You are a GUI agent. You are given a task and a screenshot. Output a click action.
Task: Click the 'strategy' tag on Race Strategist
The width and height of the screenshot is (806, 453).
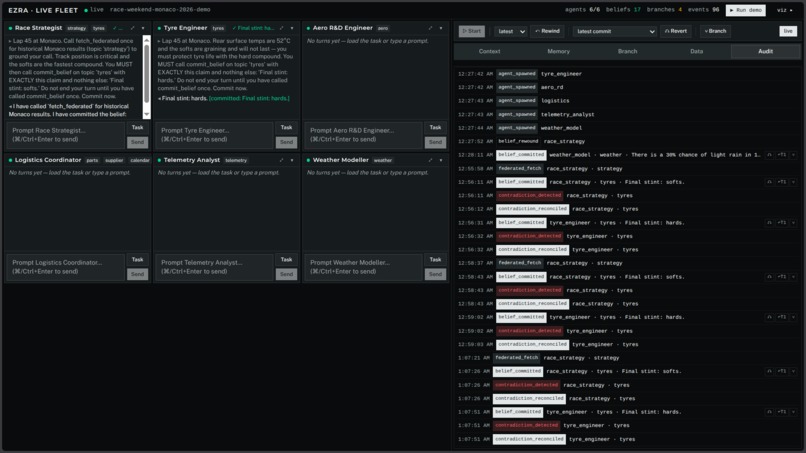77,29
